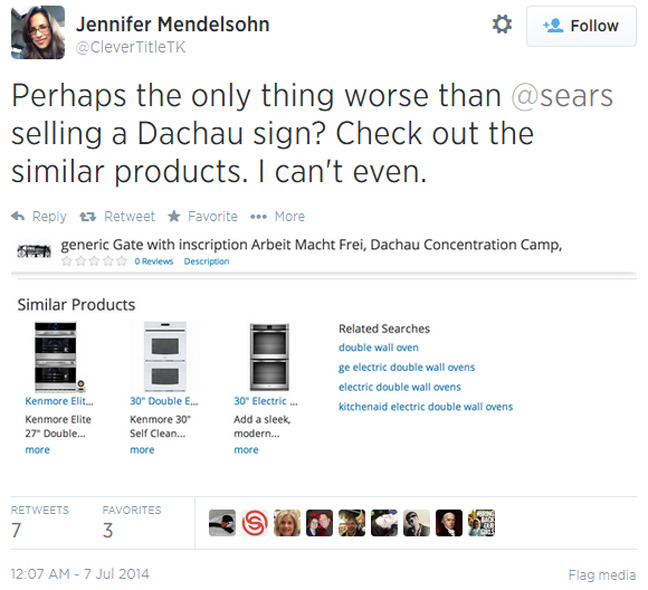This screenshot has height=590, width=648.
Task: Visit the @sears mention
Action: pos(562,96)
